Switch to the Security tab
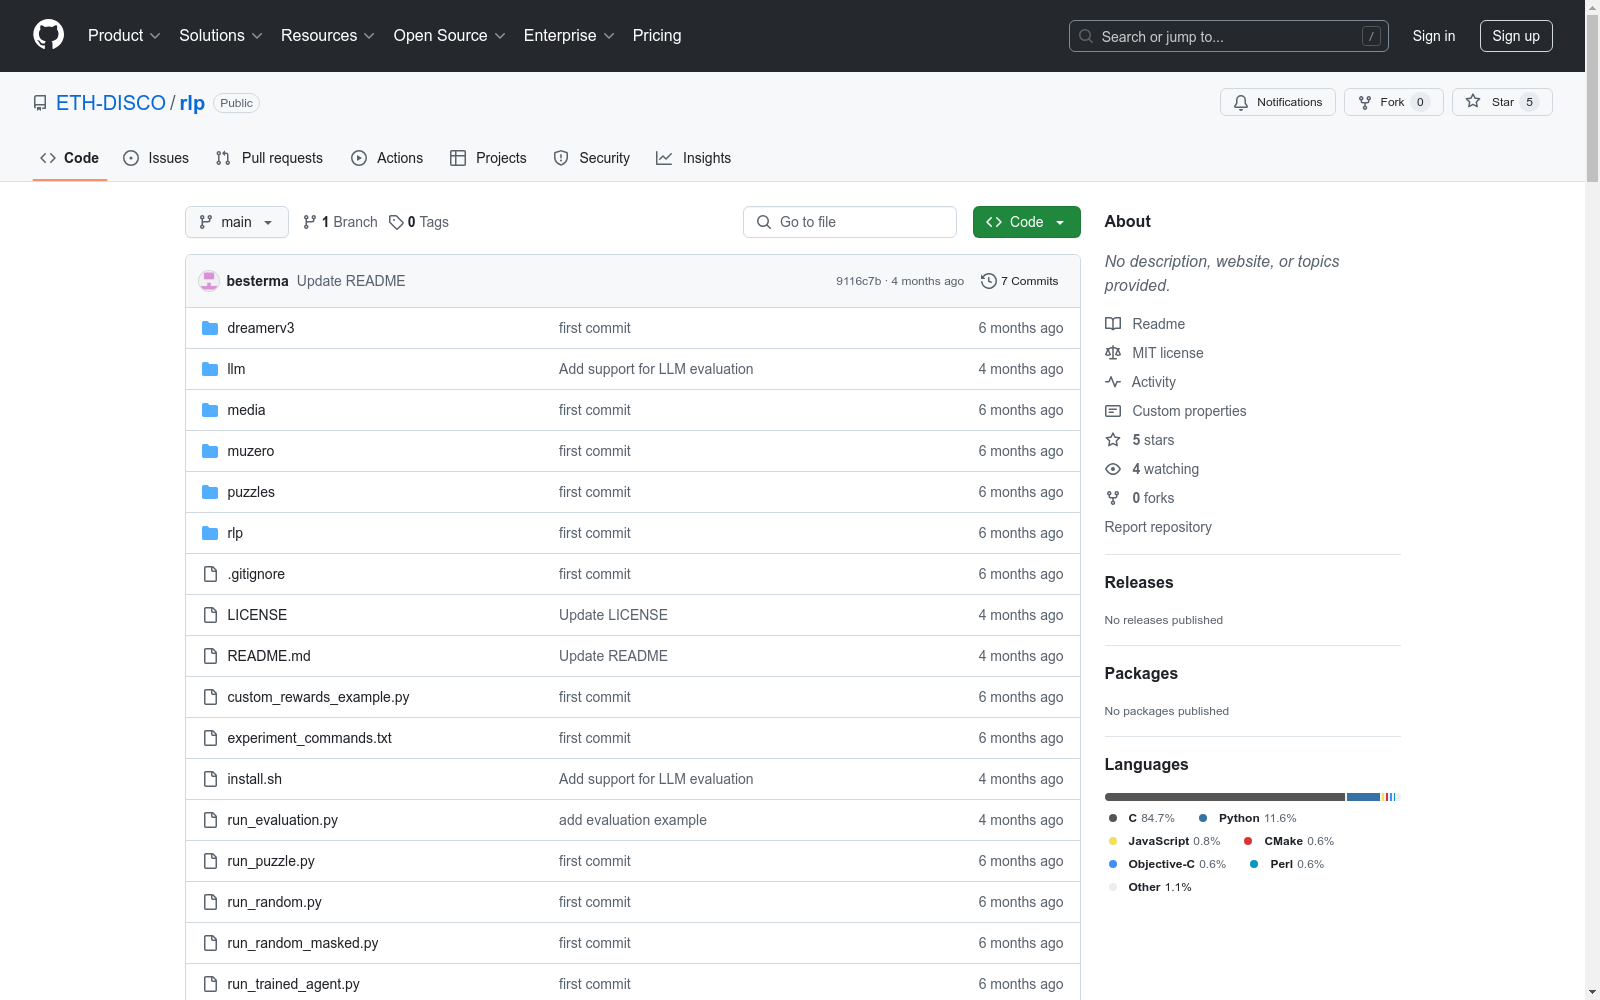 [x=592, y=158]
